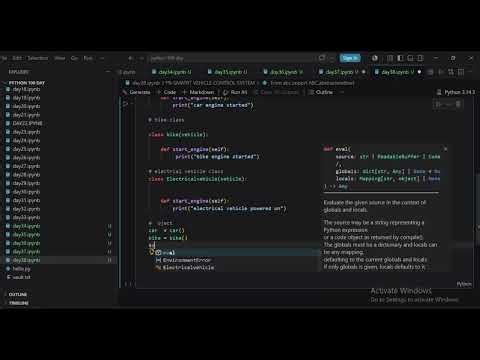Open editor more actions ellipsis at tab row end

point(470,72)
